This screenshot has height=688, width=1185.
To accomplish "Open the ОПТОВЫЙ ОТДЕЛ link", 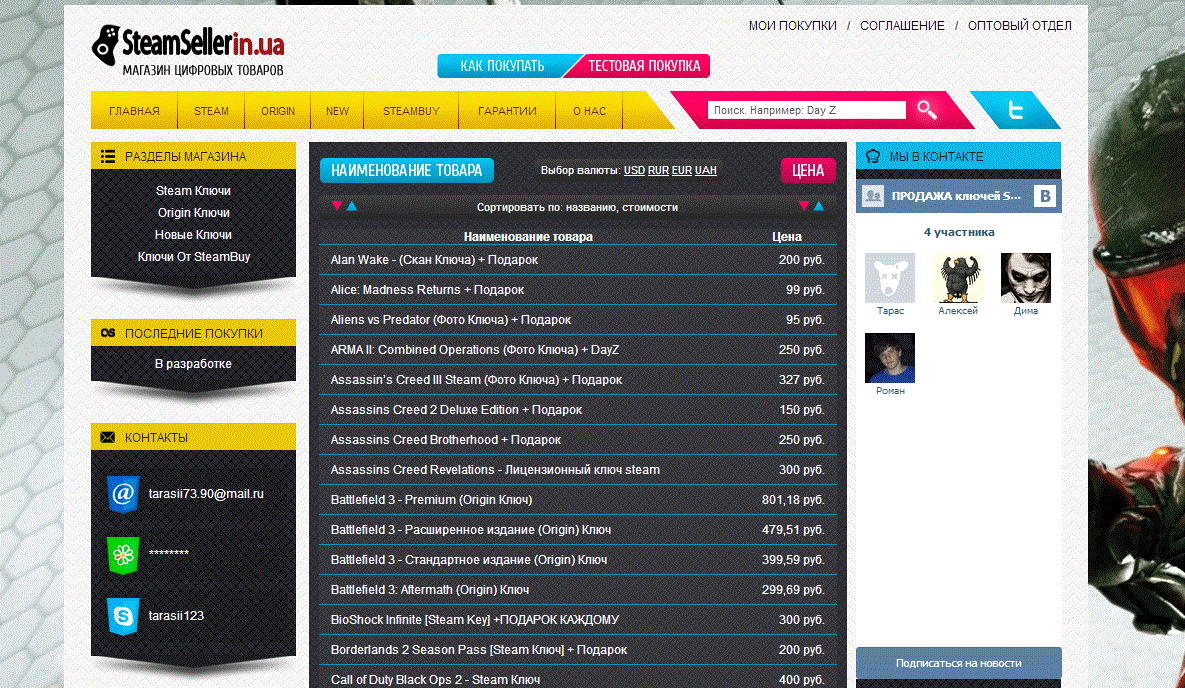I will pos(1019,26).
